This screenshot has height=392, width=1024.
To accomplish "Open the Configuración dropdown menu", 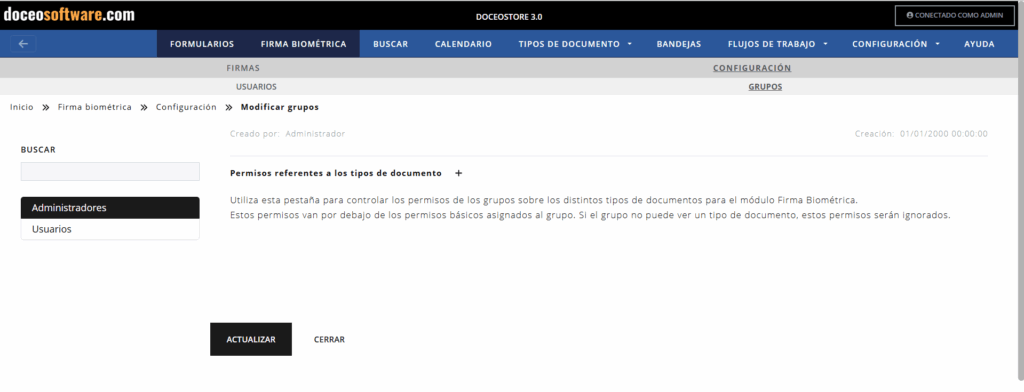I will tap(896, 44).
